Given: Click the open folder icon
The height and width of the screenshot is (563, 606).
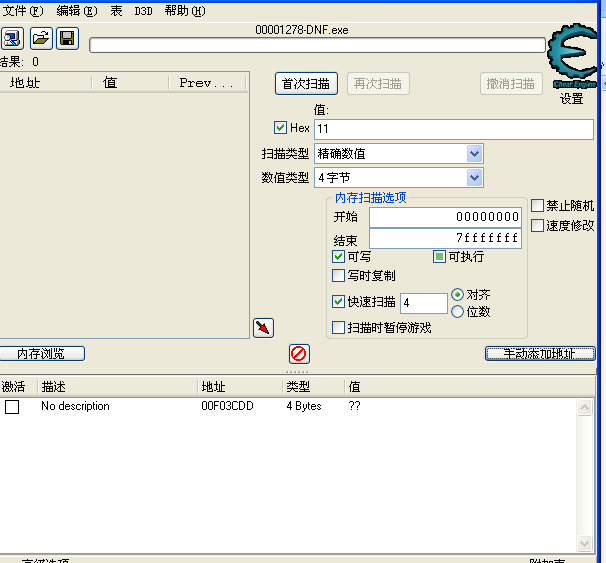Looking at the screenshot, I should tap(41, 39).
